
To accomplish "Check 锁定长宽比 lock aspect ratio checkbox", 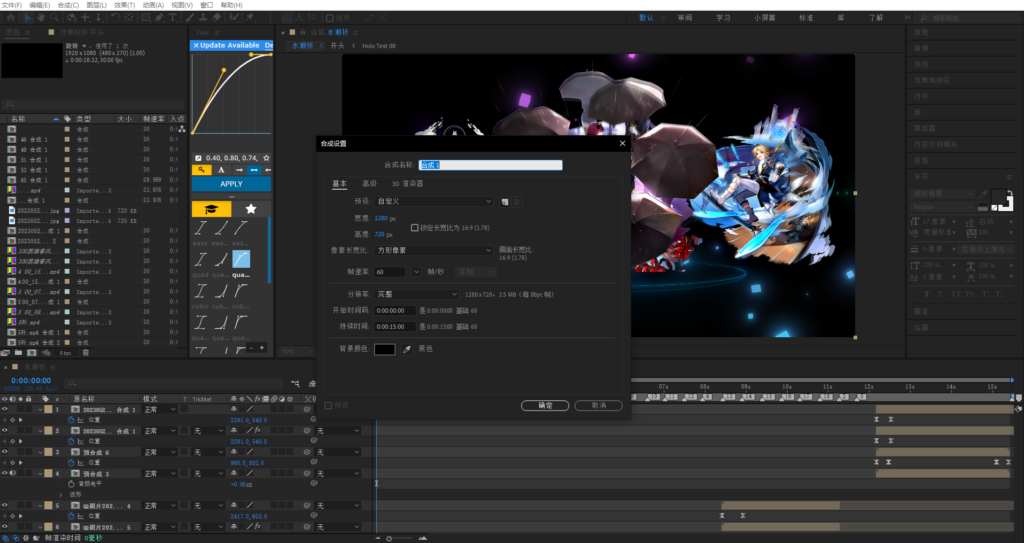I will 414,227.
